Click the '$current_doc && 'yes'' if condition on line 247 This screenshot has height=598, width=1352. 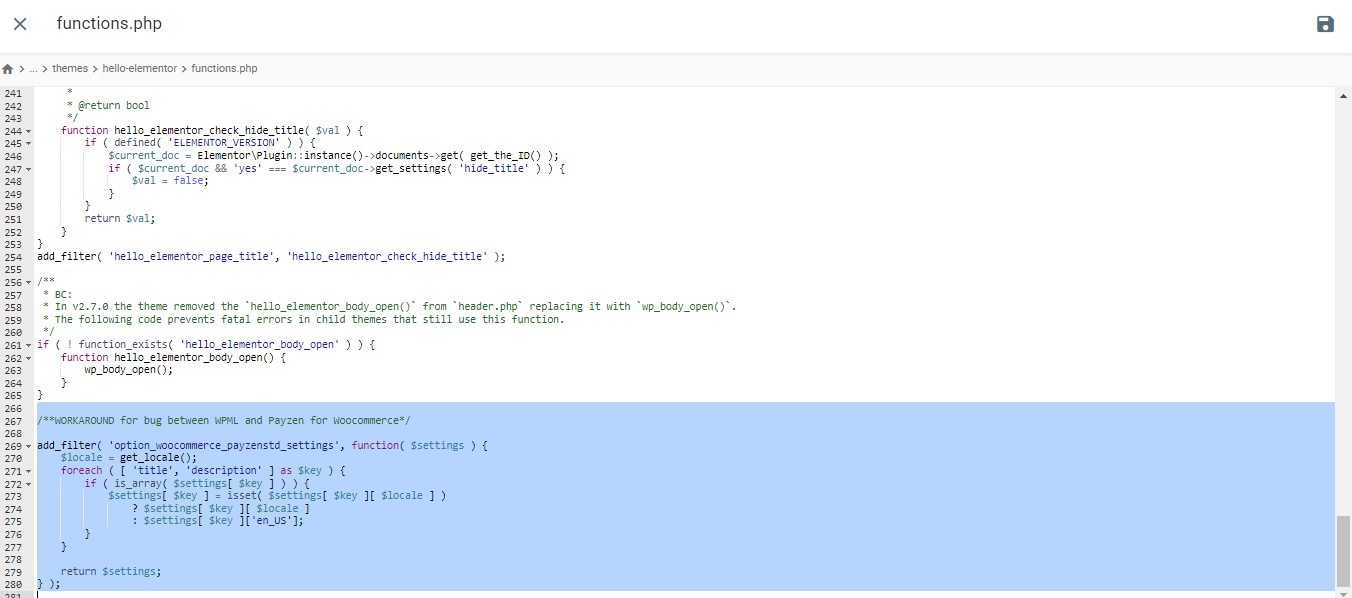click(x=337, y=169)
